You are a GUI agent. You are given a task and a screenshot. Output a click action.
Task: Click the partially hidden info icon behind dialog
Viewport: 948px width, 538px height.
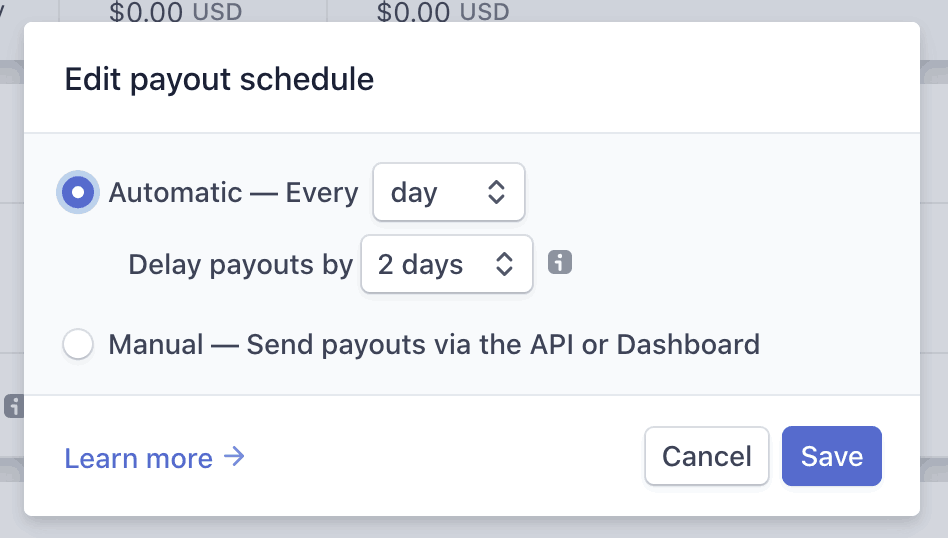pos(14,406)
